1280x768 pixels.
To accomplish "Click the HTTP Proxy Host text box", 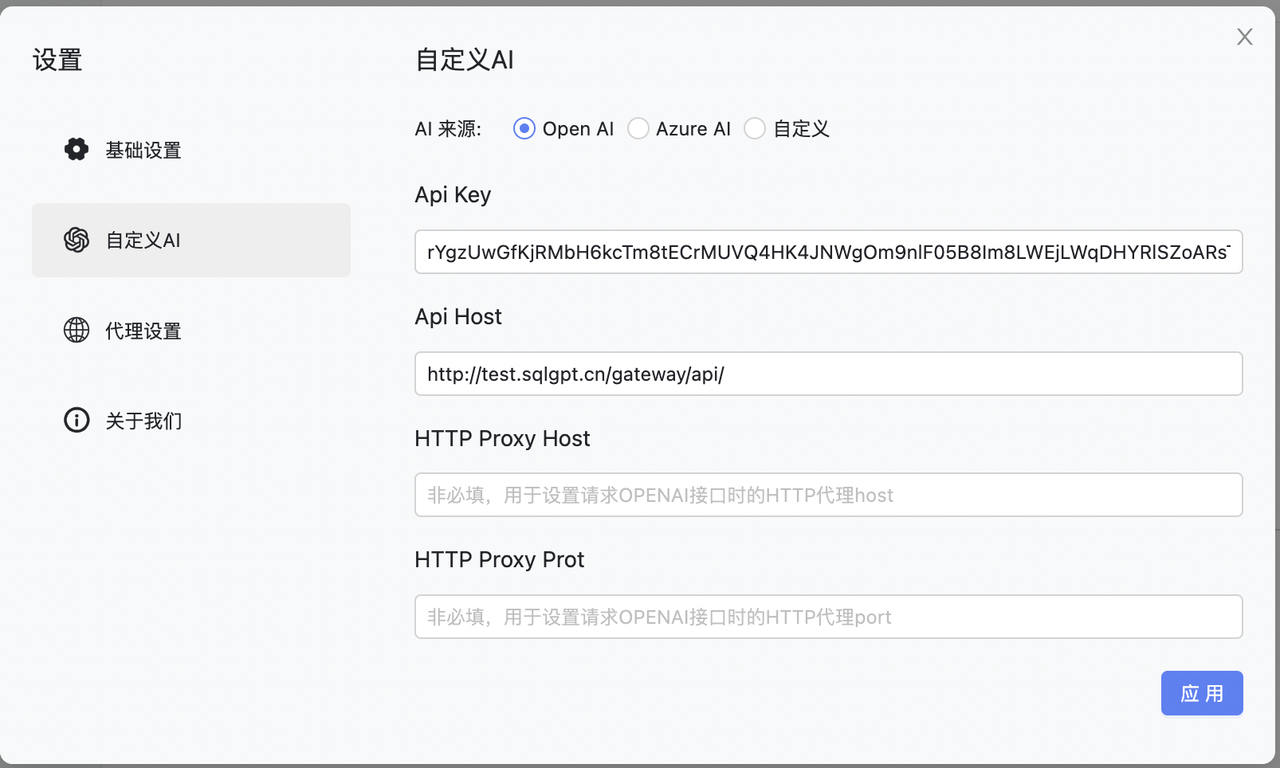I will pos(829,495).
